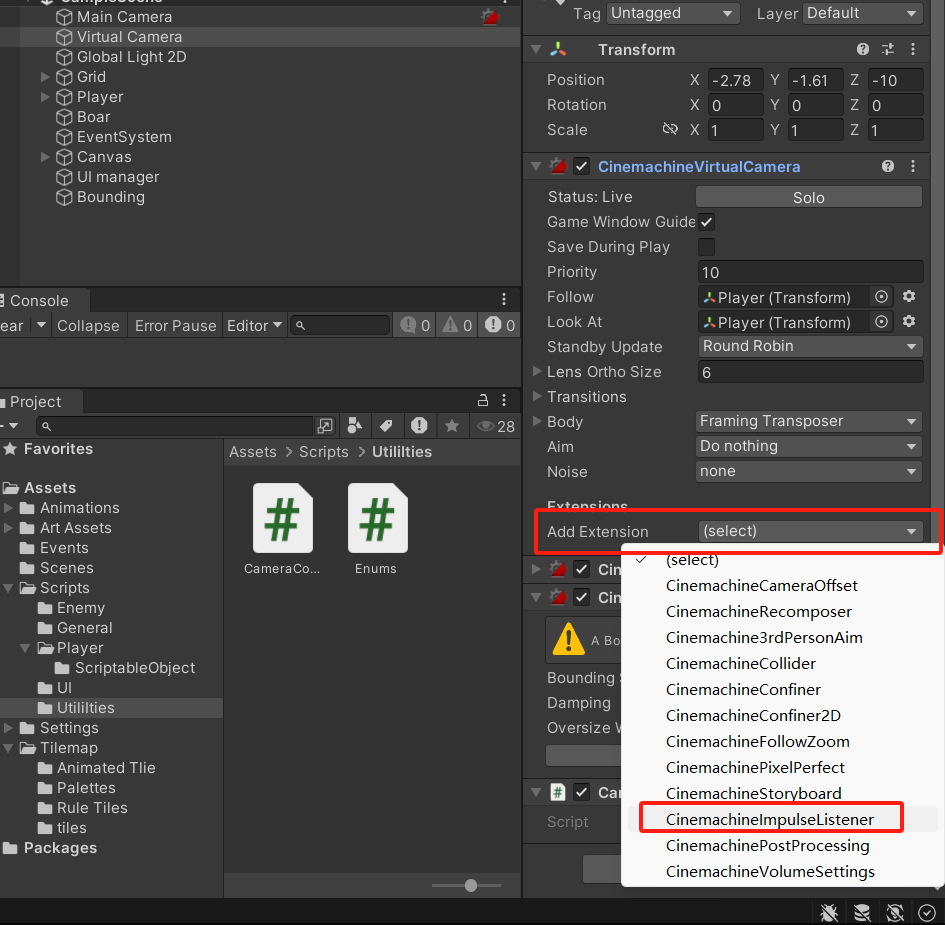Click Search by Type icon
This screenshot has height=925, width=945.
355,426
